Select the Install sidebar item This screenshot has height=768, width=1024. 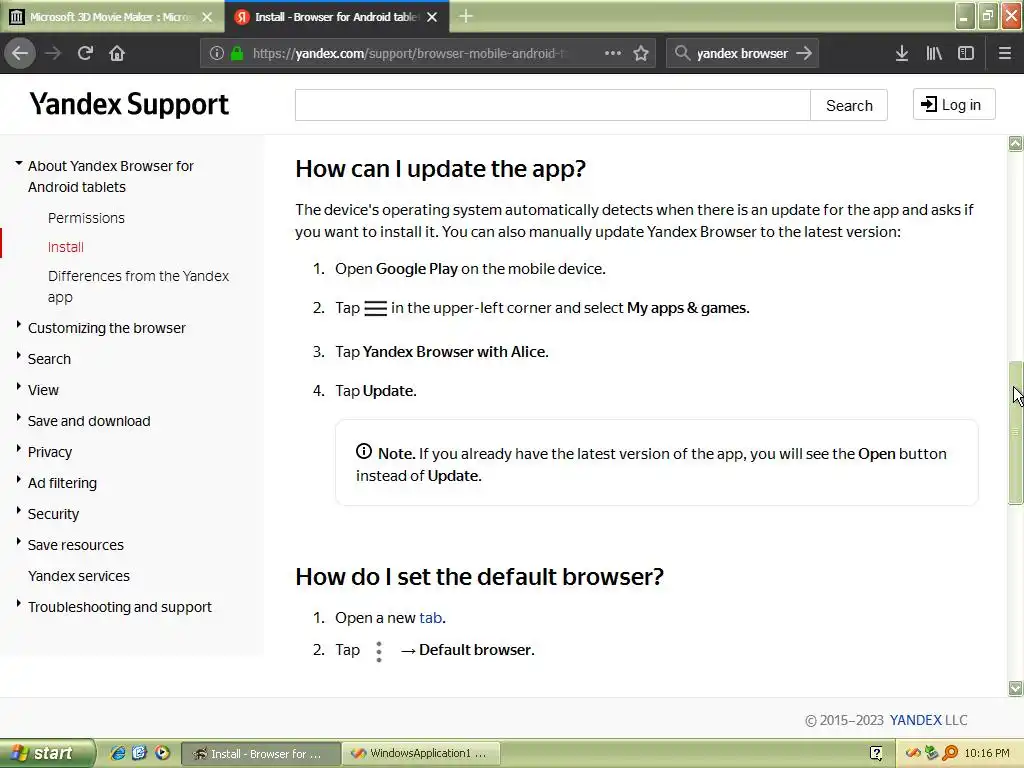[x=65, y=248]
